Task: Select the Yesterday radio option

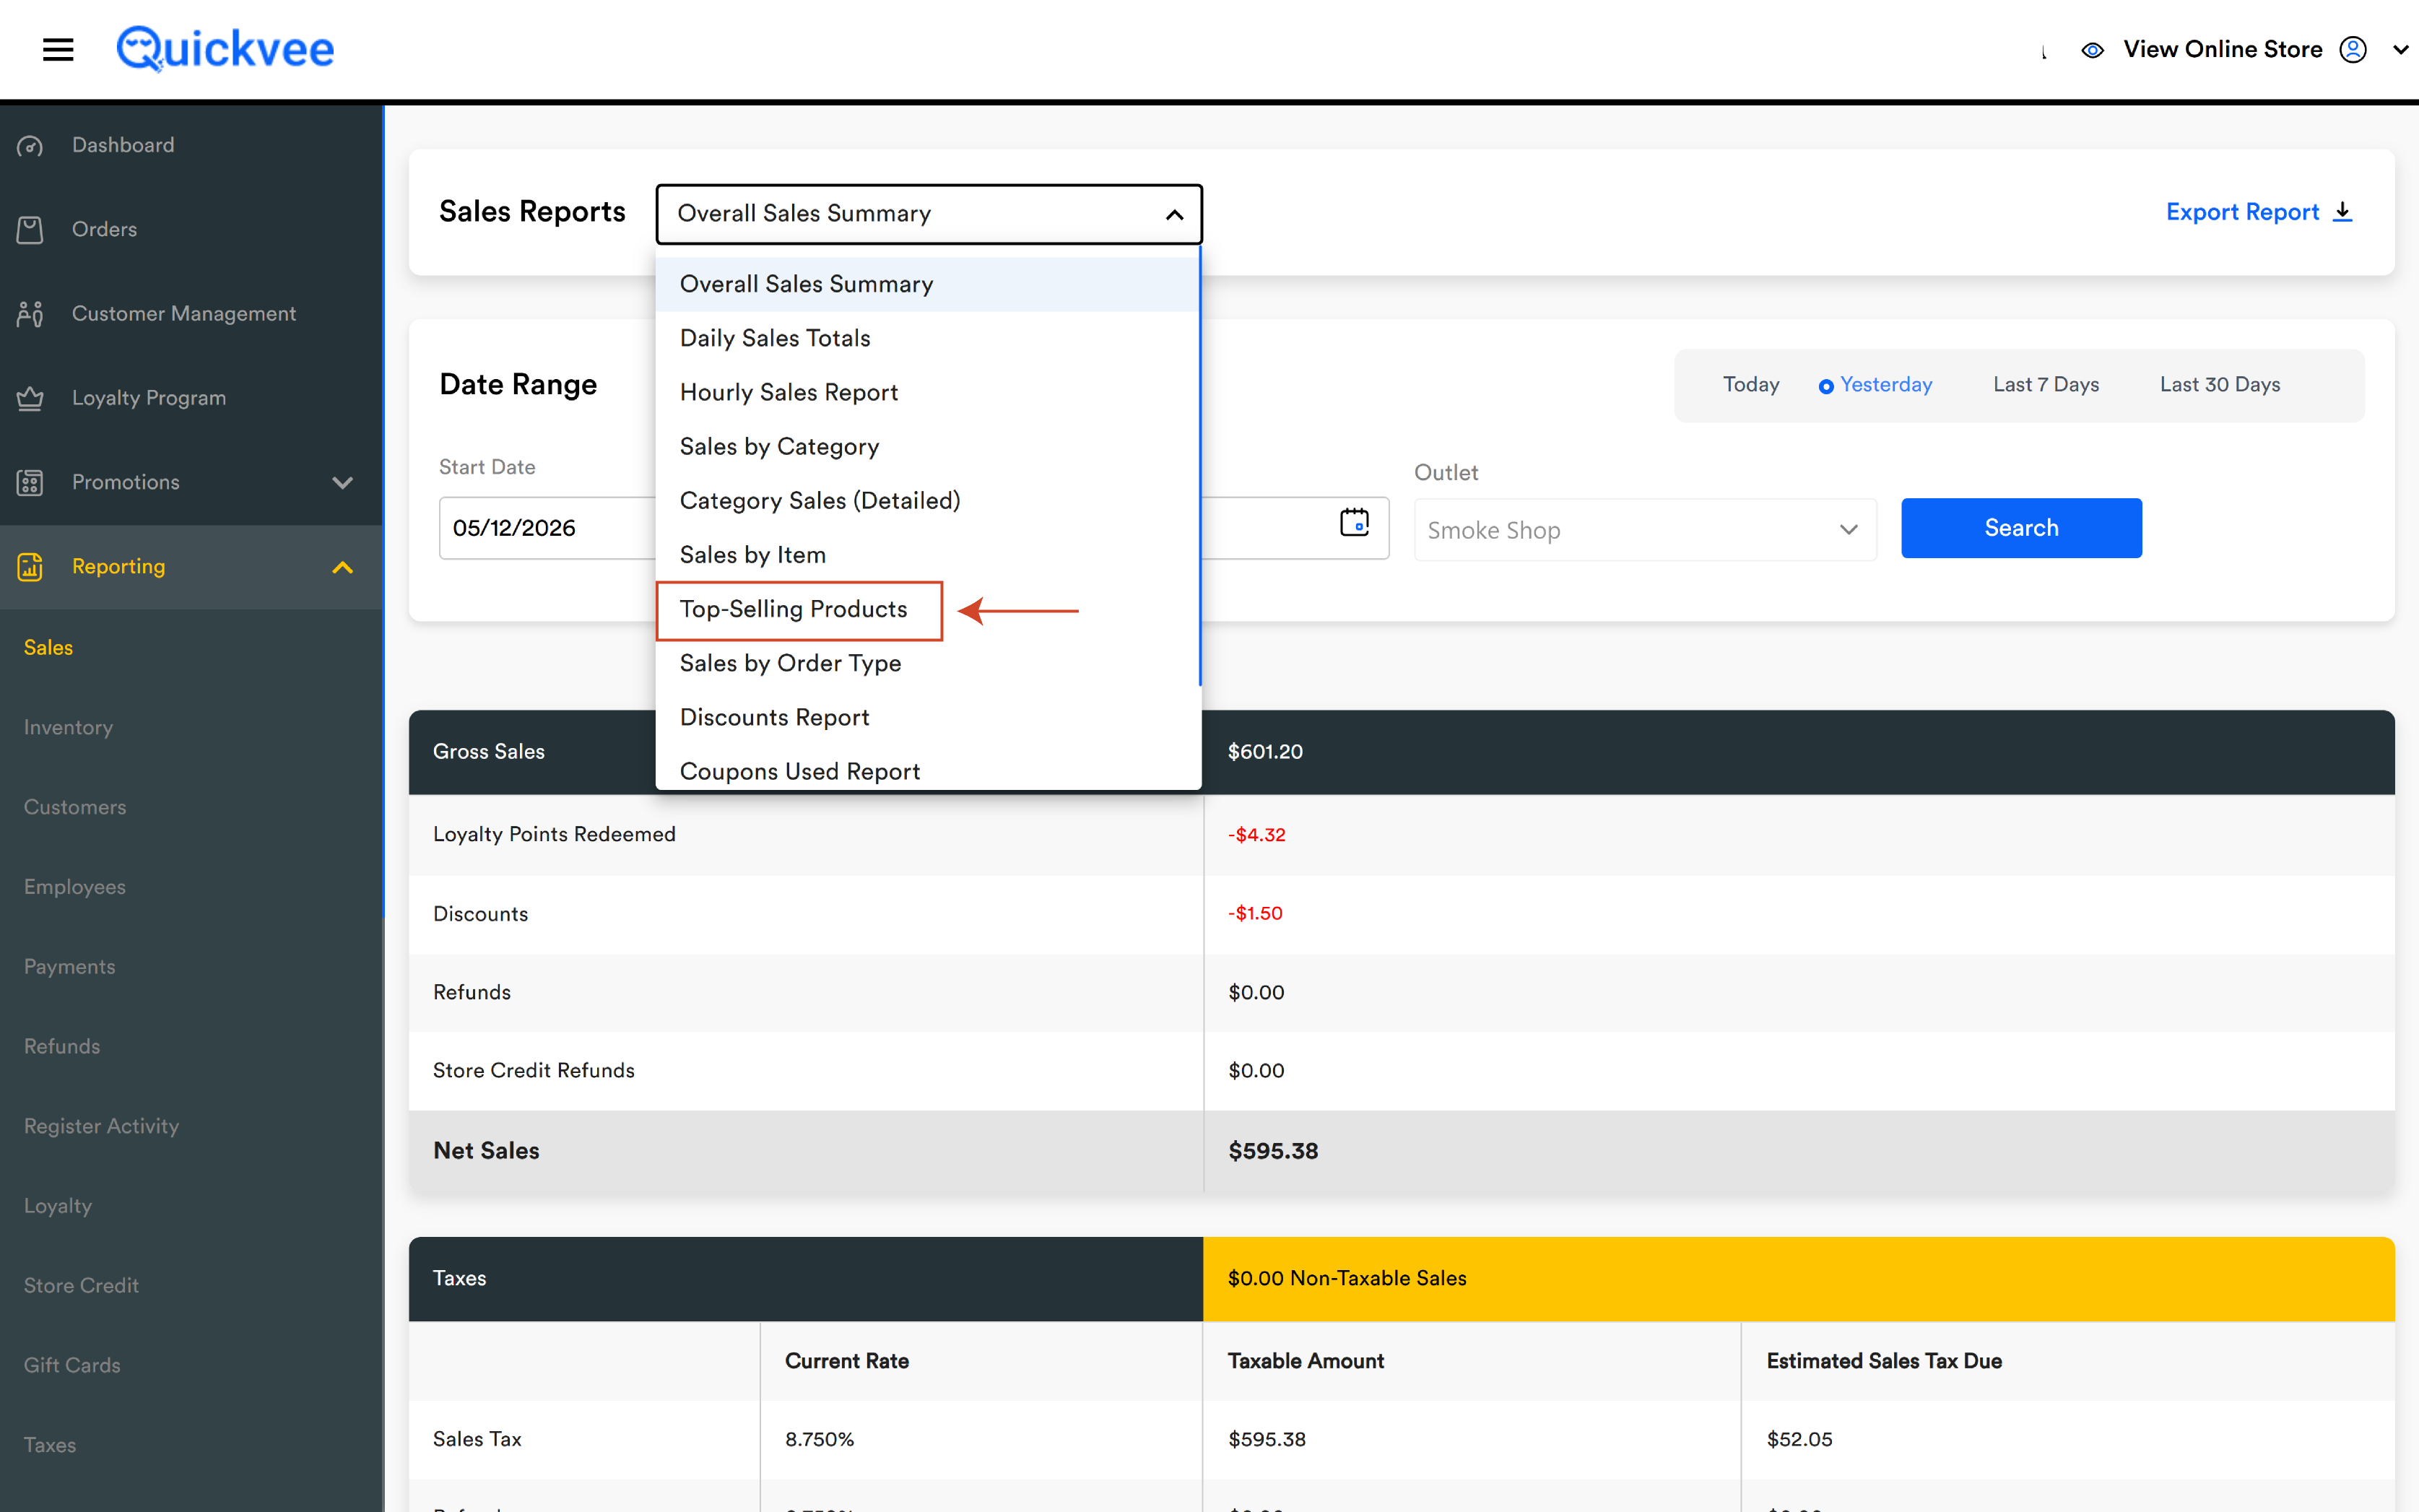Action: [1826, 386]
